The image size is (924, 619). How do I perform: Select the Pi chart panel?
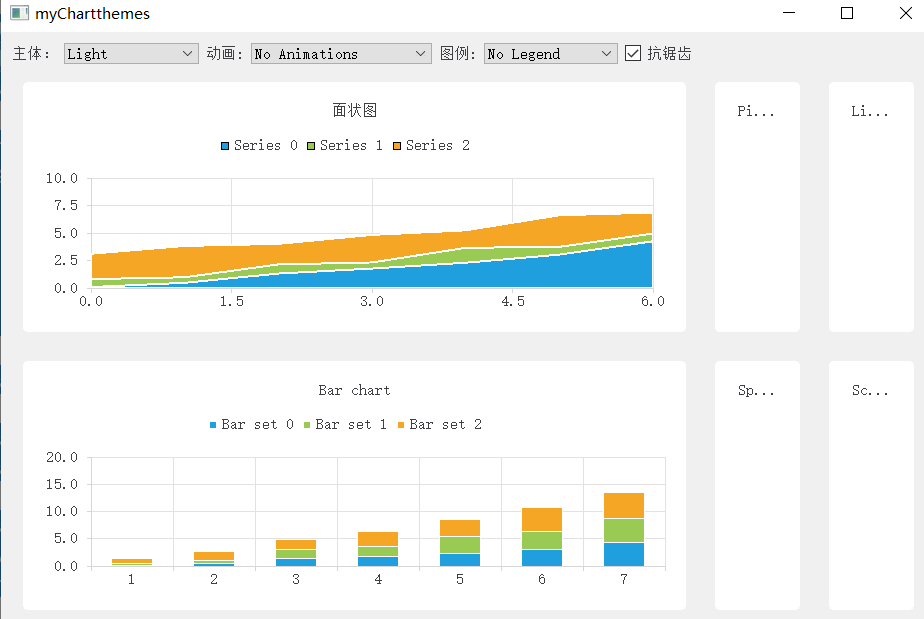click(x=757, y=205)
